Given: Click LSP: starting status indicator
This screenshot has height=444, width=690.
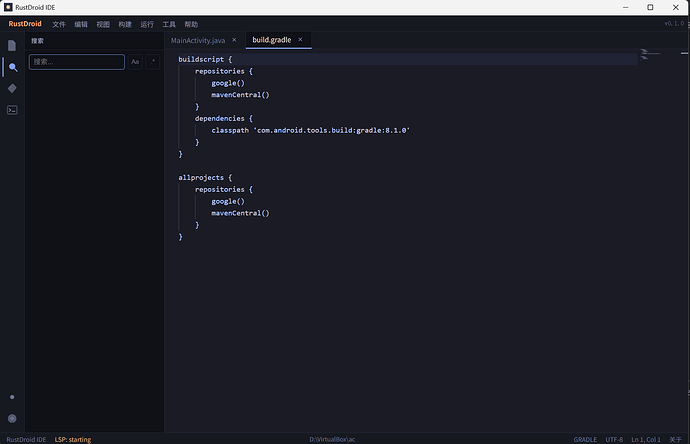Looking at the screenshot, I should (73, 439).
